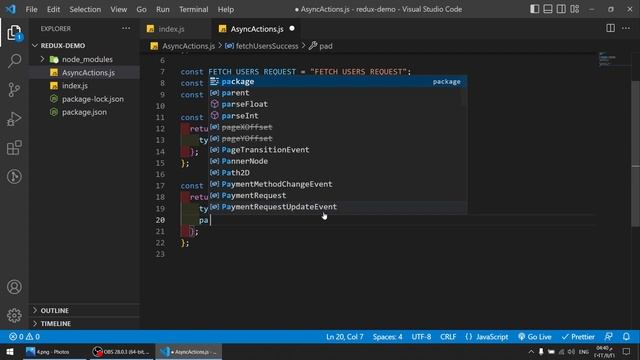640x360 pixels.
Task: Click the Go Live status bar button
Action: 535,337
